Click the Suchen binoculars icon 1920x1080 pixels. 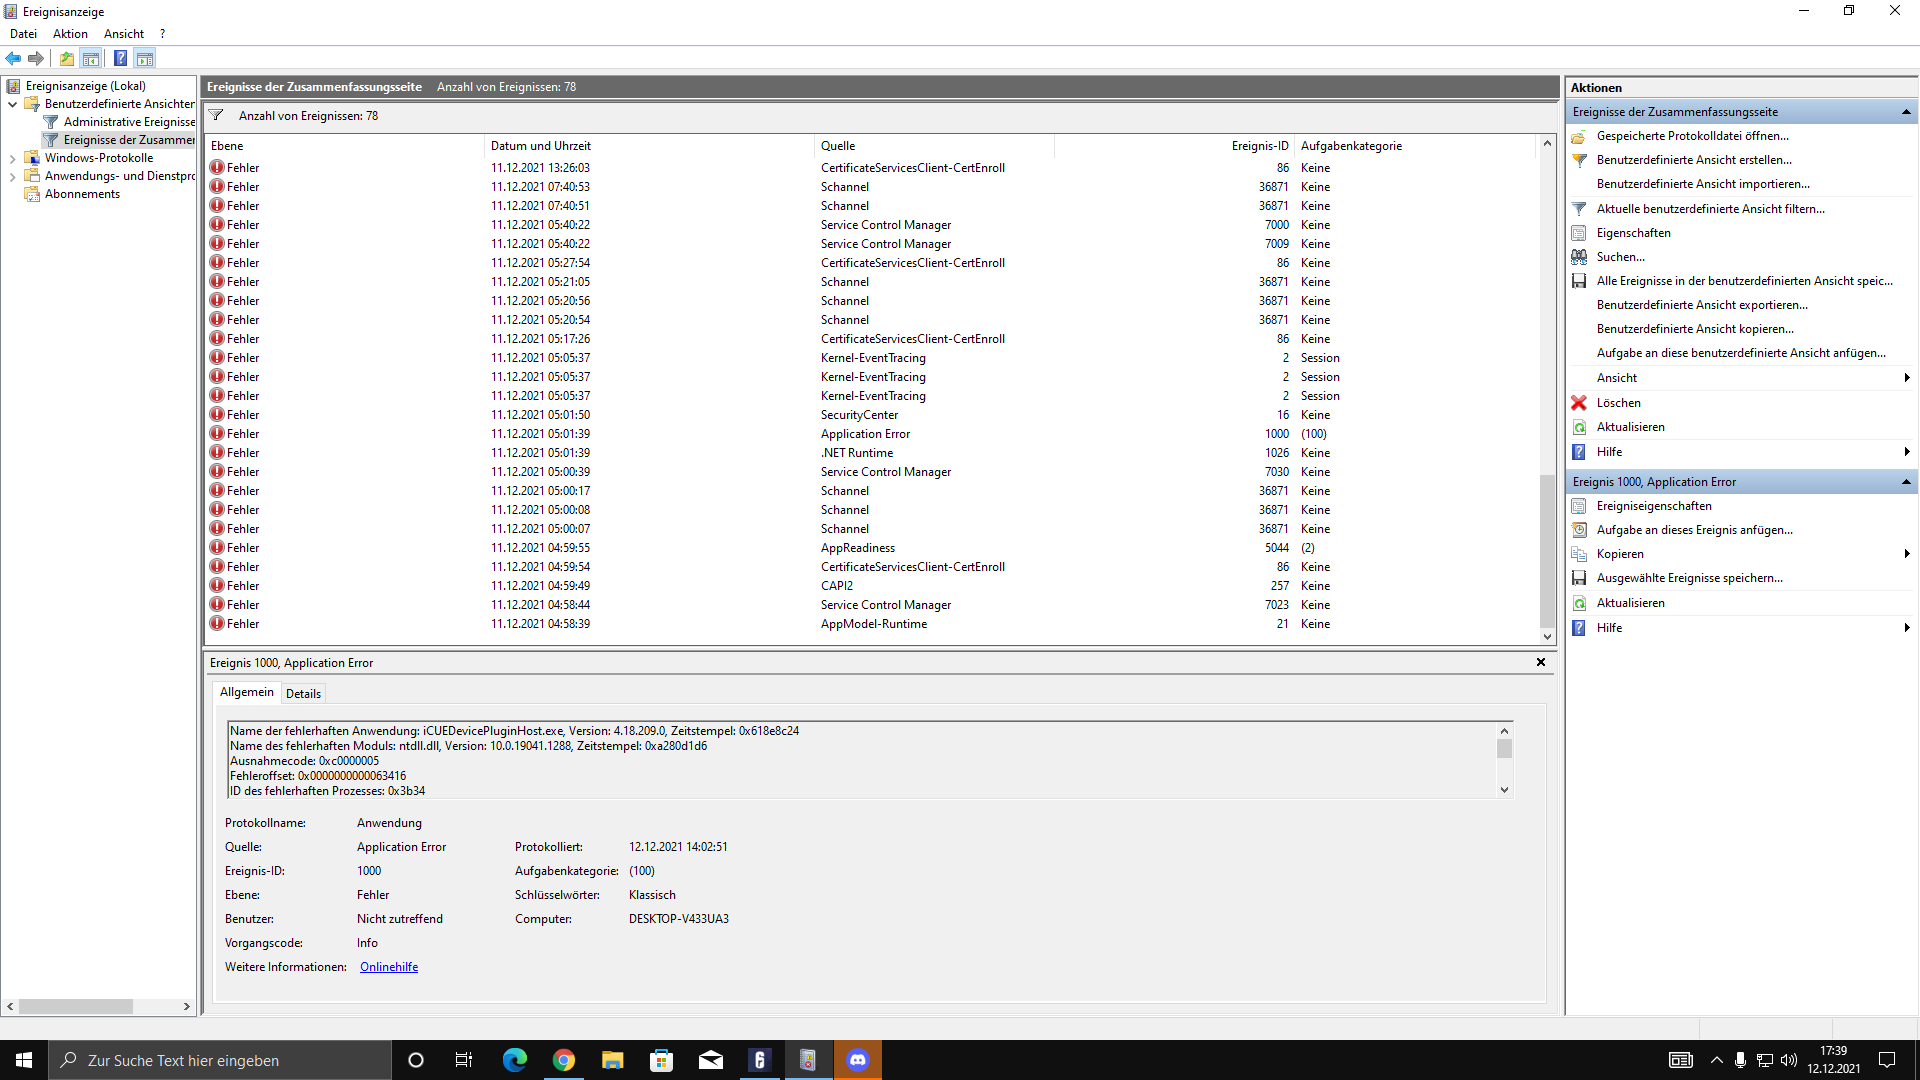(x=1579, y=257)
